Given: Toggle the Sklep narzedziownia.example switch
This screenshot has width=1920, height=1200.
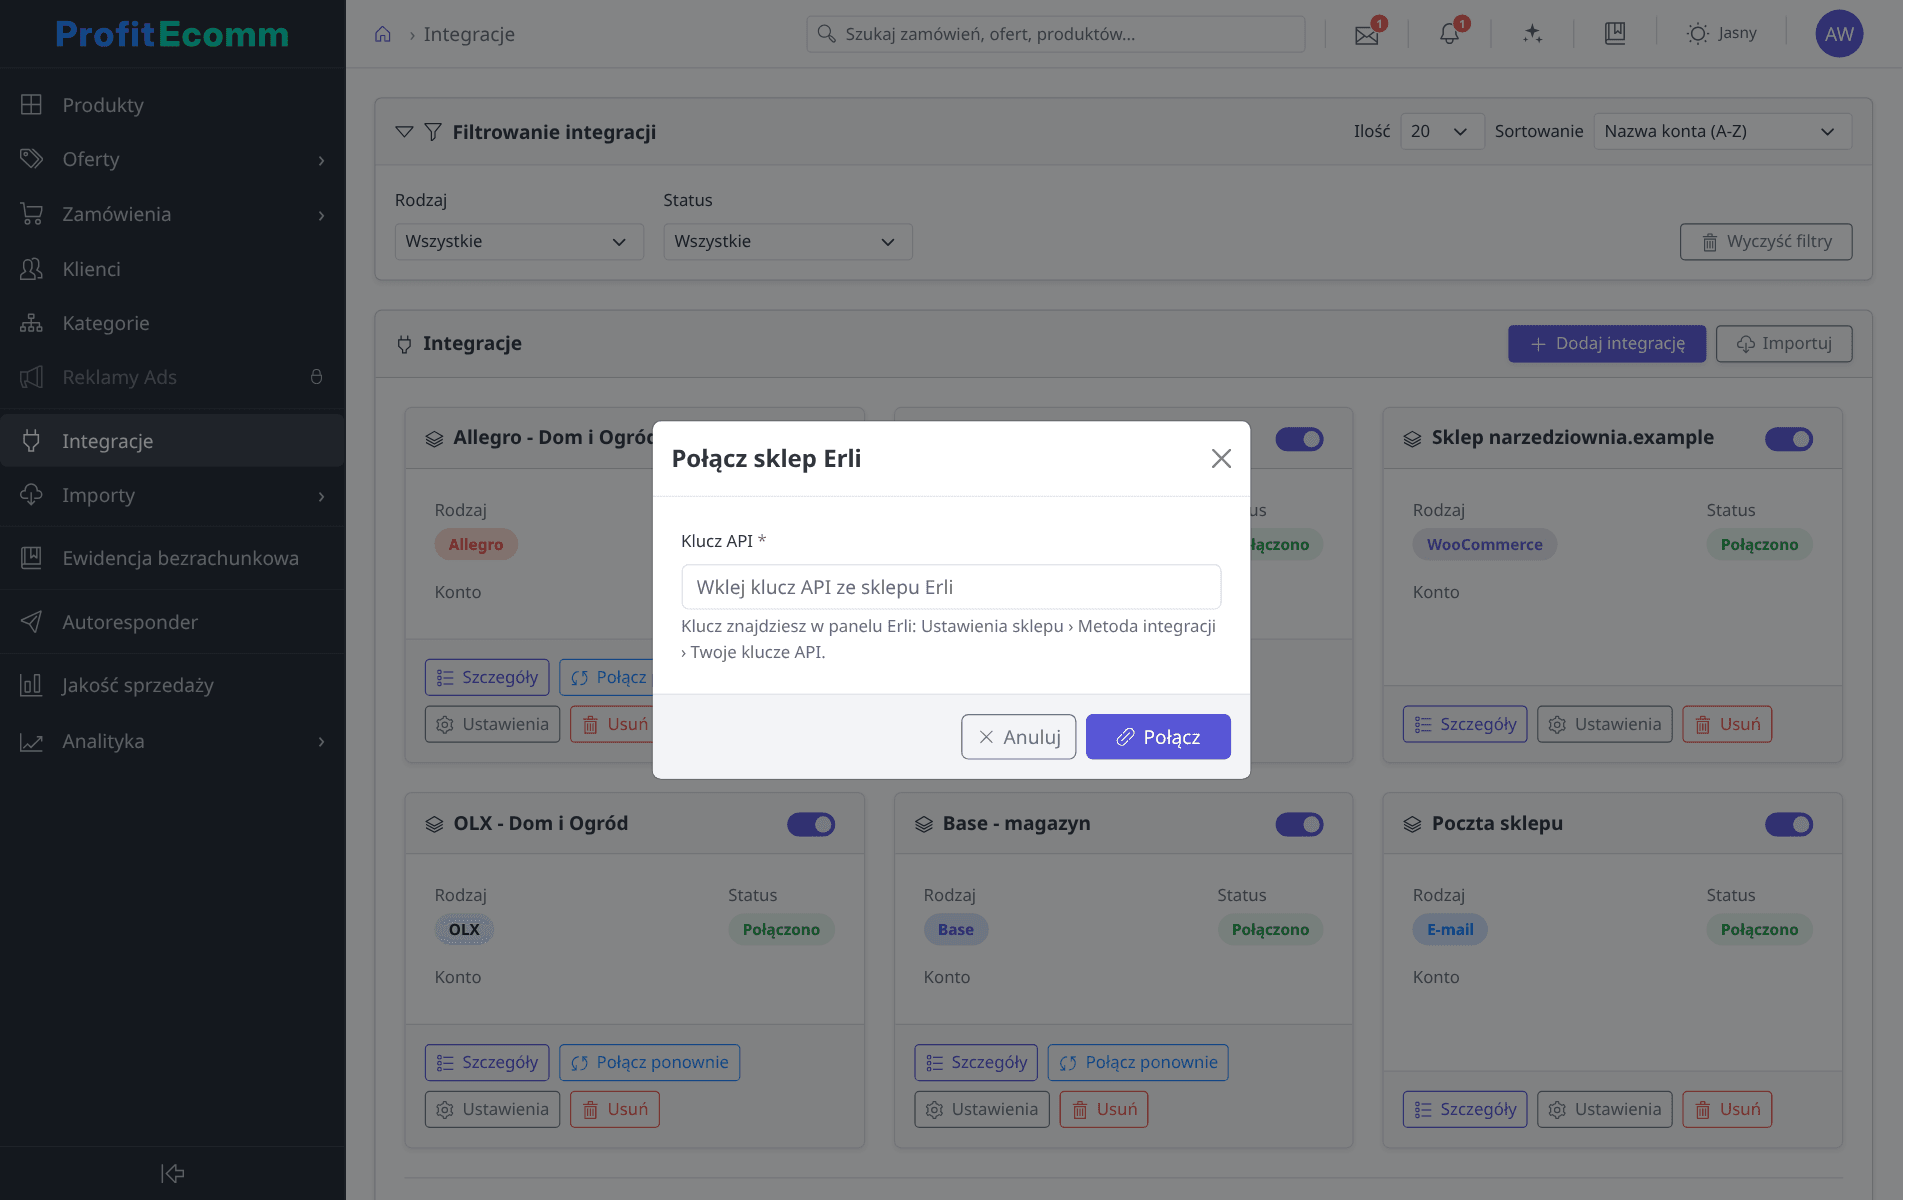Looking at the screenshot, I should pyautogui.click(x=1789, y=439).
